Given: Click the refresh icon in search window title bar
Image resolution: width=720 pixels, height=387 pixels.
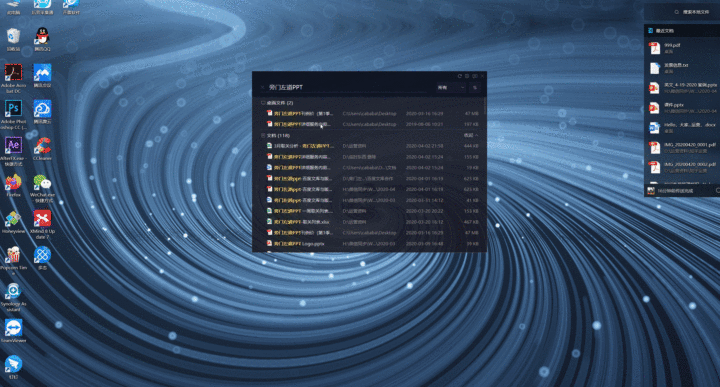Looking at the screenshot, I should 459,76.
